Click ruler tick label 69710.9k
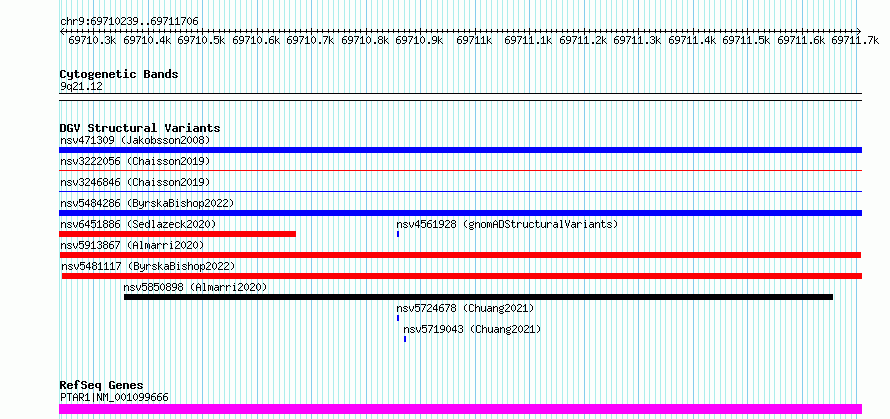 [419, 40]
